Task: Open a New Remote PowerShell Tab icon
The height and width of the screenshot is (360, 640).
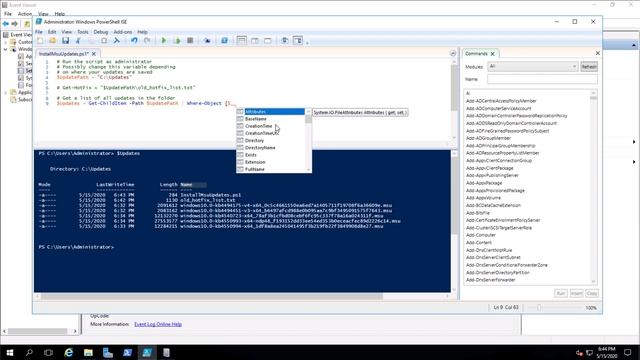Action: pos(207,40)
